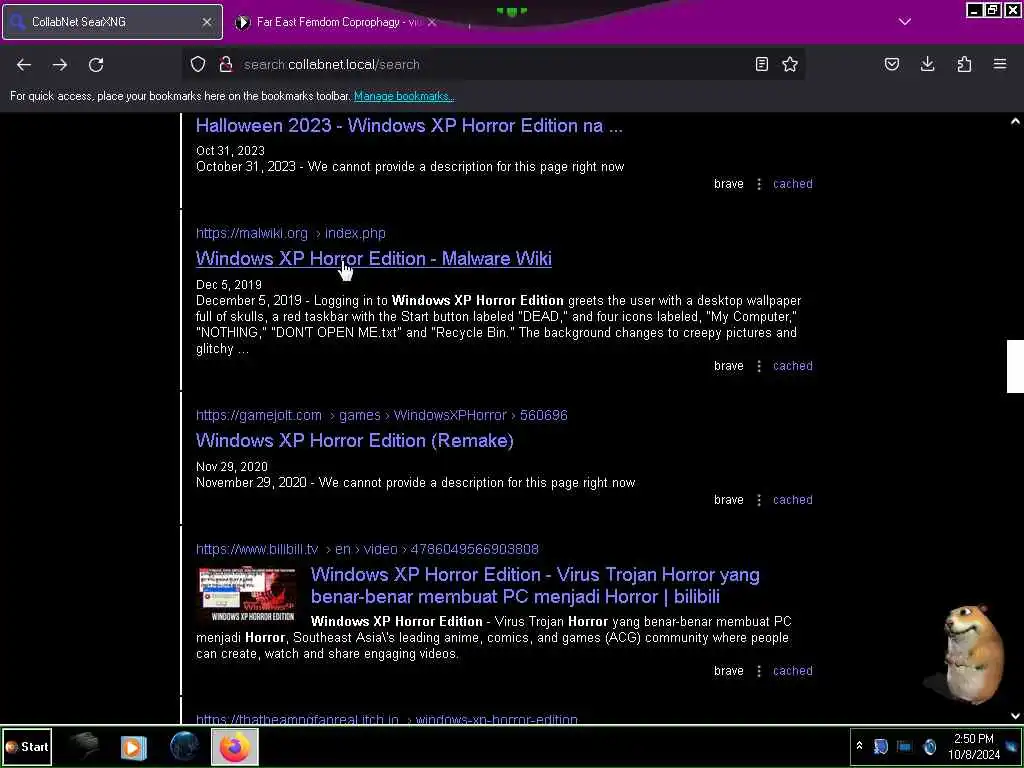Open the shield tracking protection icon
This screenshot has height=768, width=1024.
[198, 64]
